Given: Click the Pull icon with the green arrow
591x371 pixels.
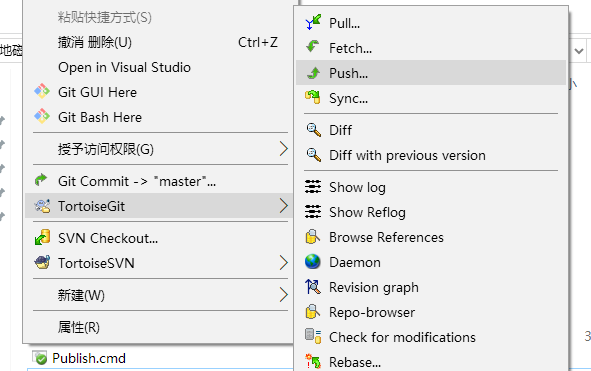Looking at the screenshot, I should click(313, 22).
